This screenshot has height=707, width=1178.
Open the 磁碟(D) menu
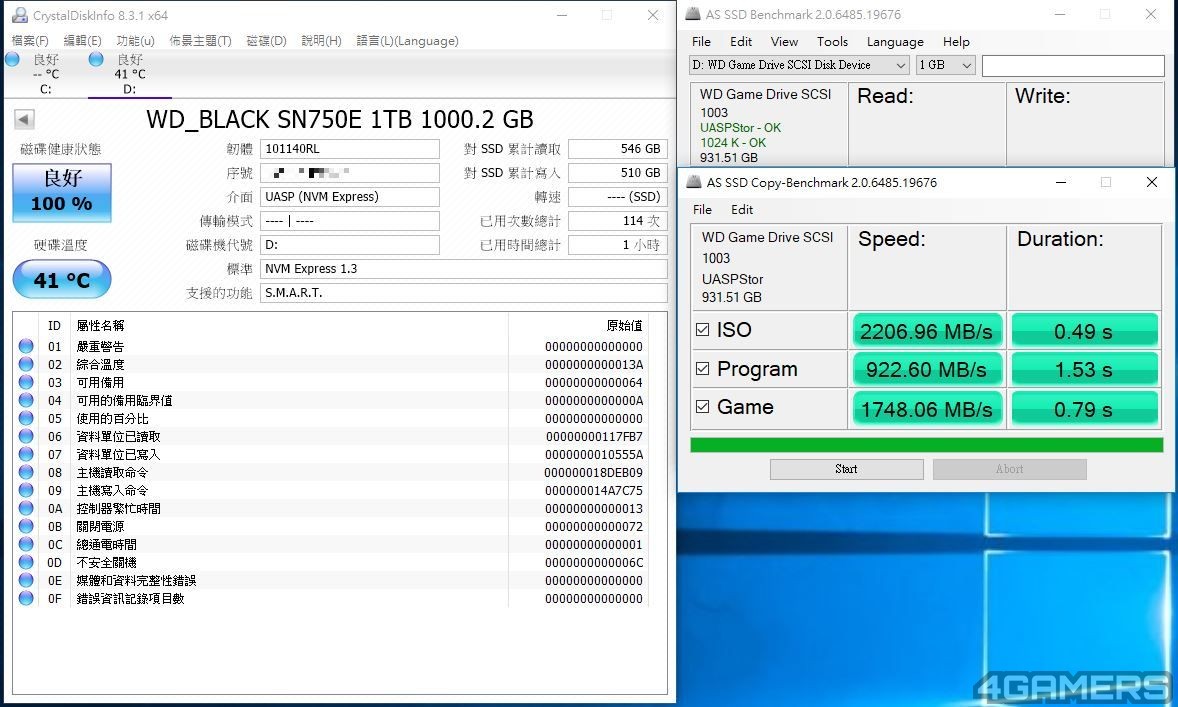point(267,41)
